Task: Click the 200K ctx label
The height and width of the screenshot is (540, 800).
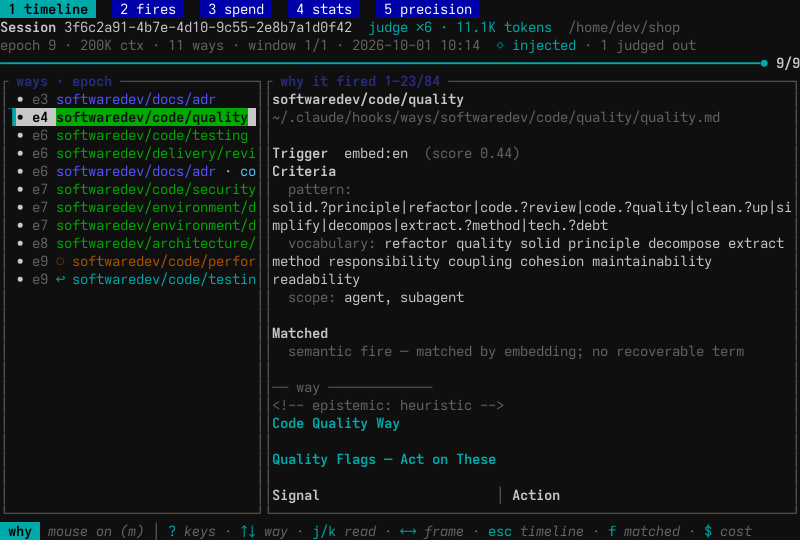Action: [112, 45]
